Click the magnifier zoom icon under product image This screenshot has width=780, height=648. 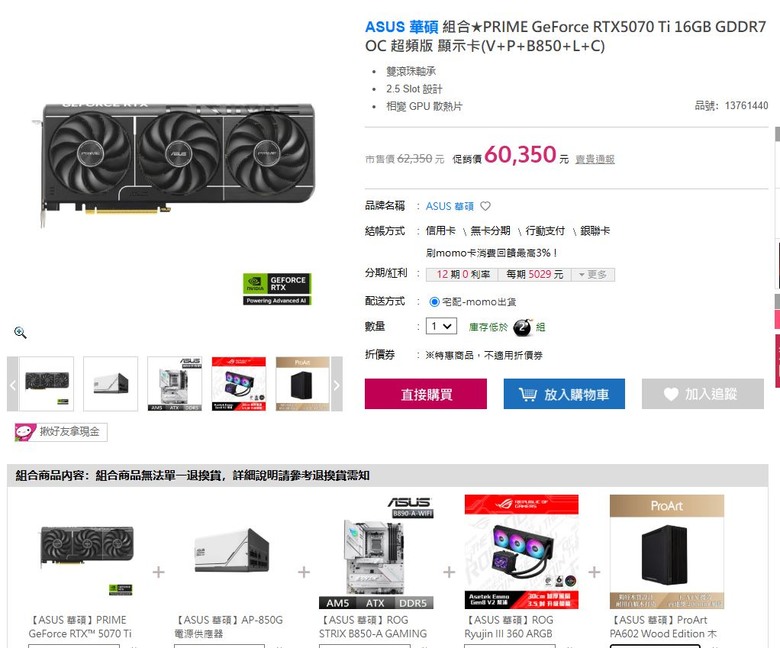coord(20,332)
